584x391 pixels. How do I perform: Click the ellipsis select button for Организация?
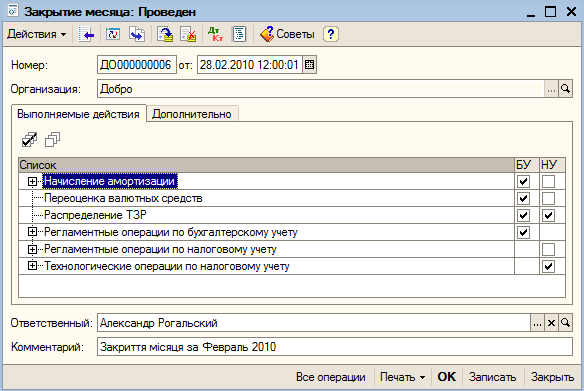551,89
